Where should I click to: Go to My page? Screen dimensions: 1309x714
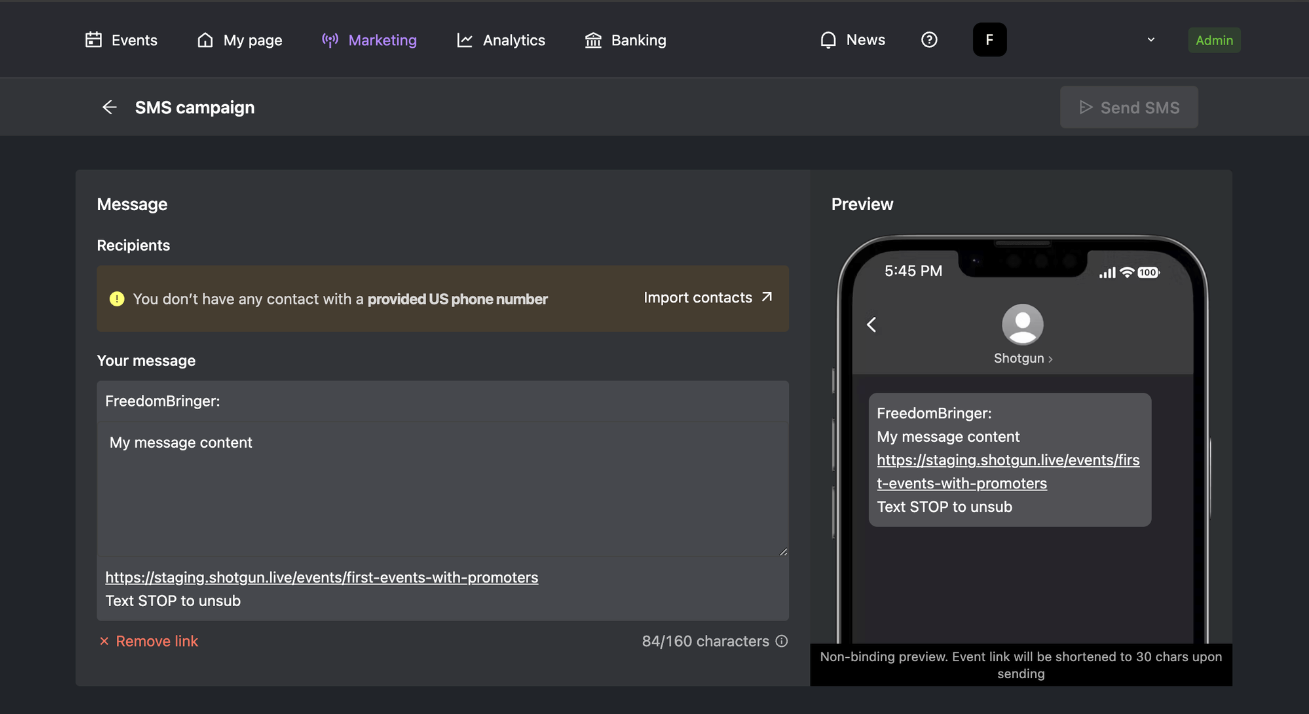(x=240, y=40)
